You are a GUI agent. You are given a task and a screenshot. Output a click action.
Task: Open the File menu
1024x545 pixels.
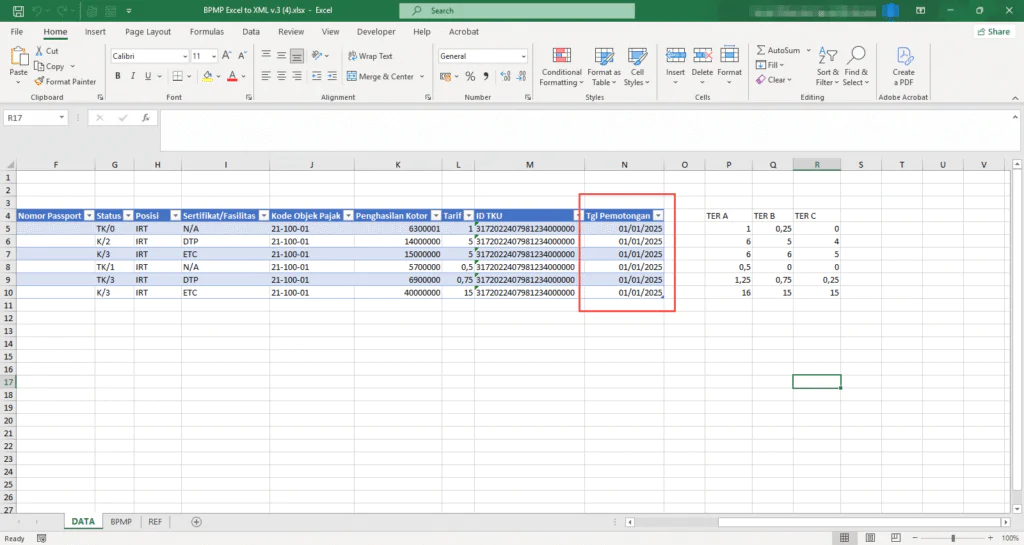17,31
